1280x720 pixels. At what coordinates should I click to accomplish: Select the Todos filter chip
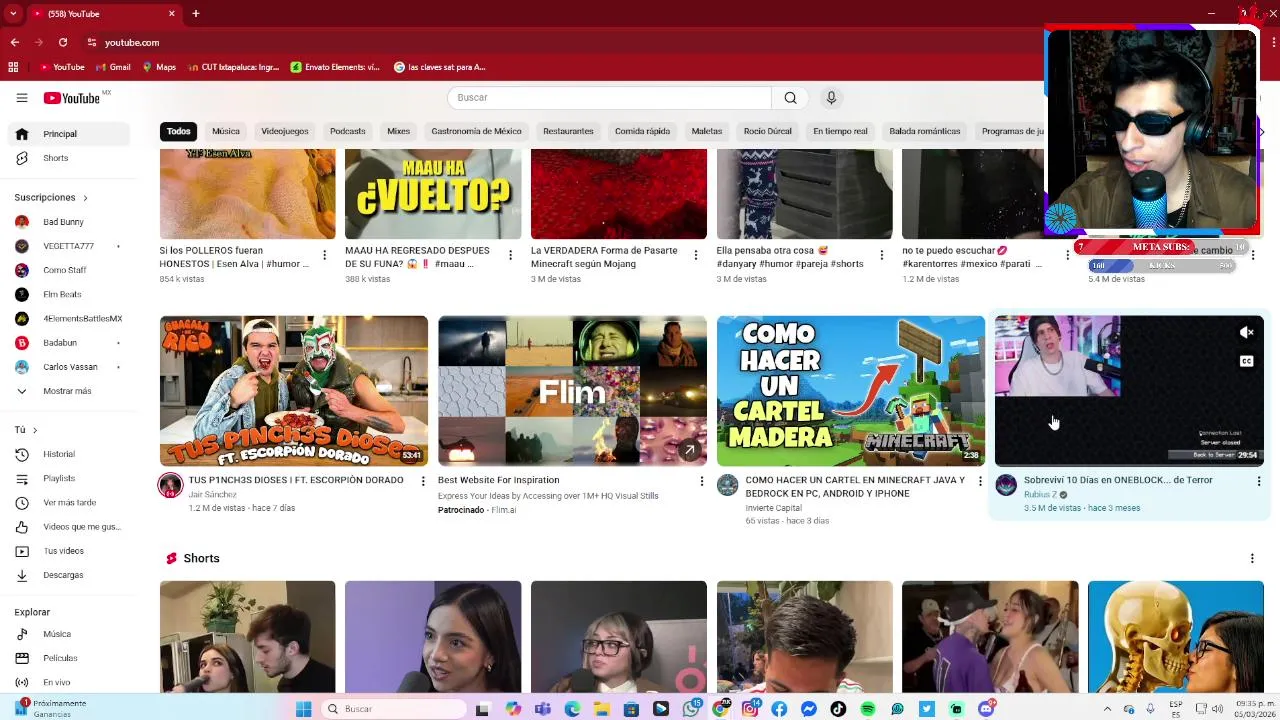[x=178, y=131]
